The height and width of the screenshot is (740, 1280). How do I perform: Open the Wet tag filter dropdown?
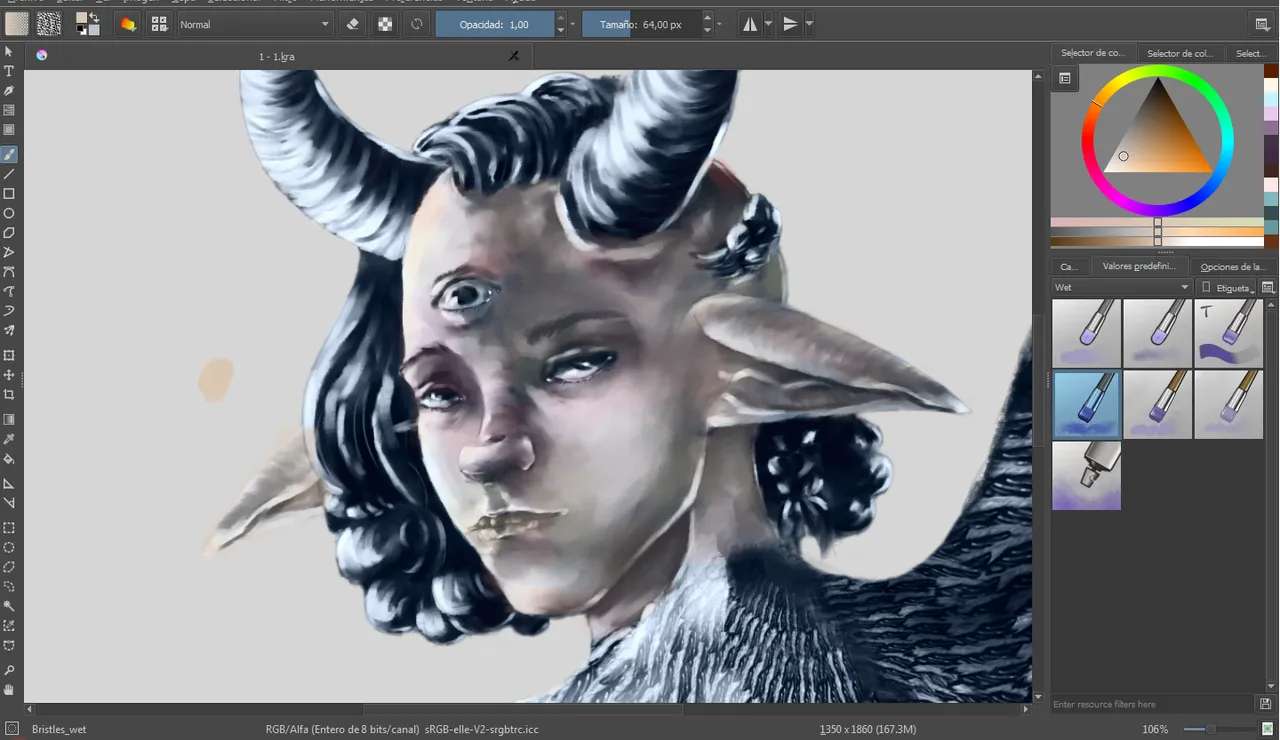1122,287
